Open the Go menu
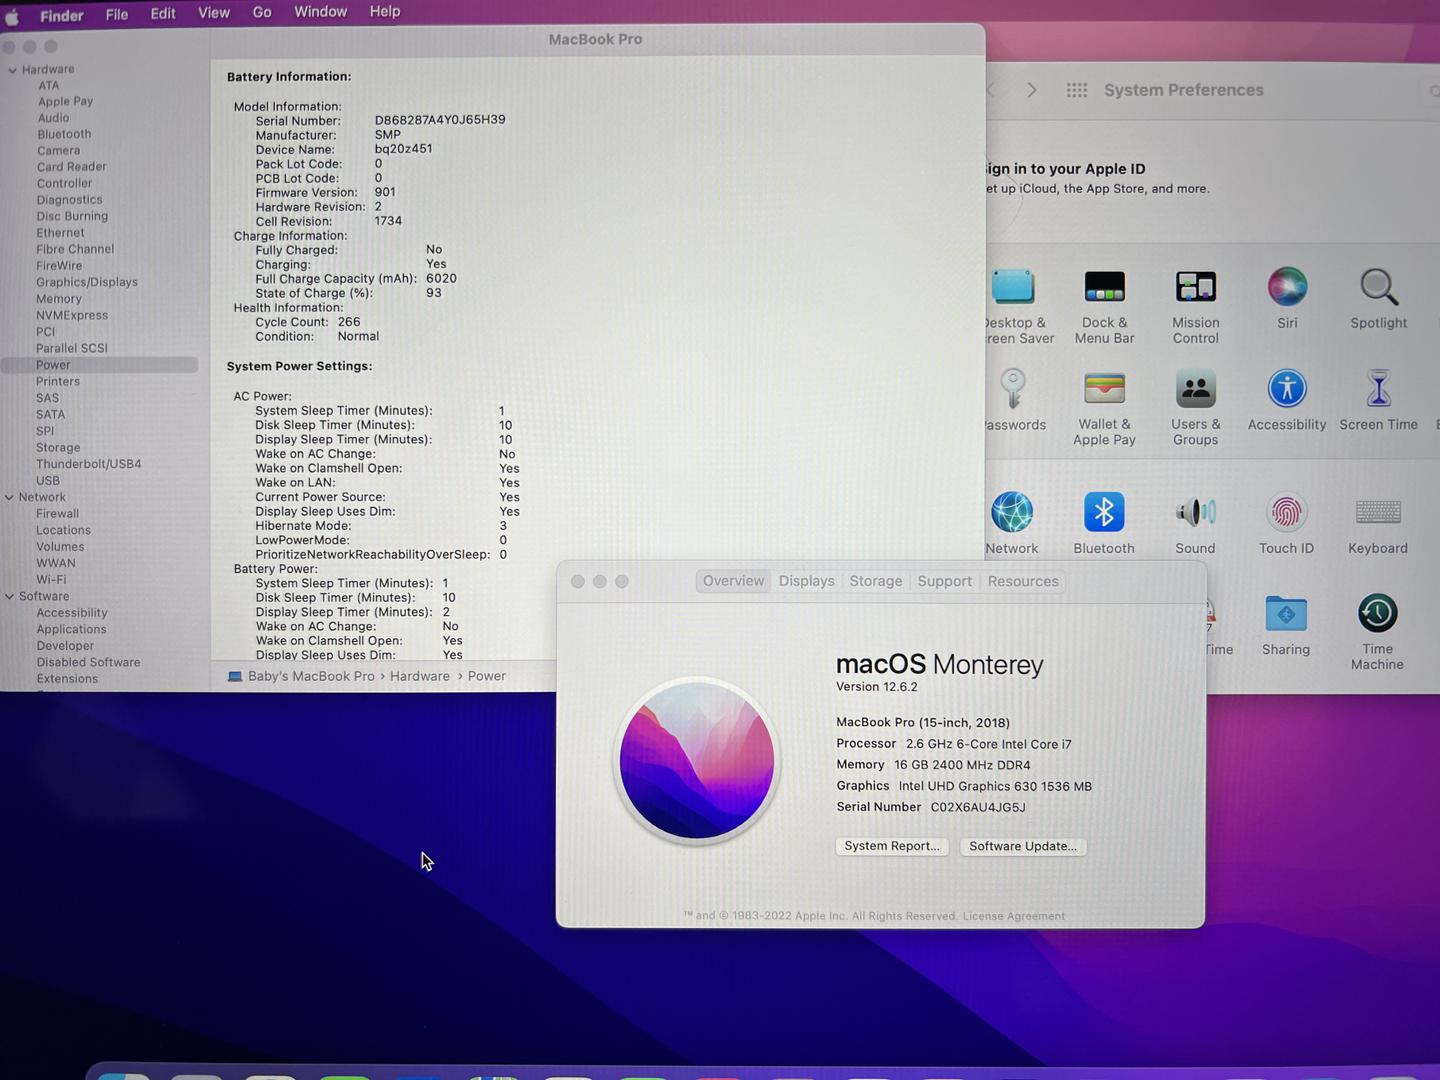This screenshot has width=1440, height=1080. [x=262, y=12]
